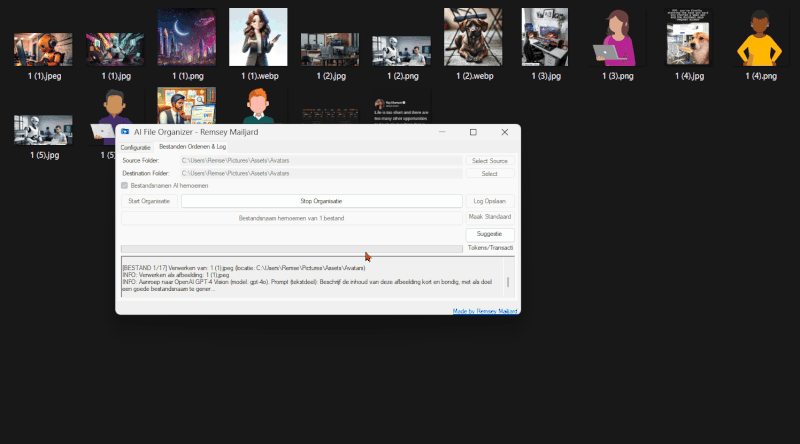The image size is (800, 444).
Task: Switch to the Configuratie tab
Action: pyautogui.click(x=136, y=147)
